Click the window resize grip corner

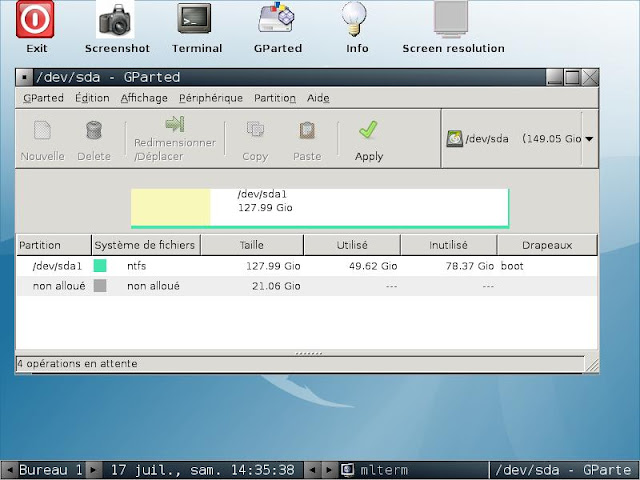(x=592, y=364)
